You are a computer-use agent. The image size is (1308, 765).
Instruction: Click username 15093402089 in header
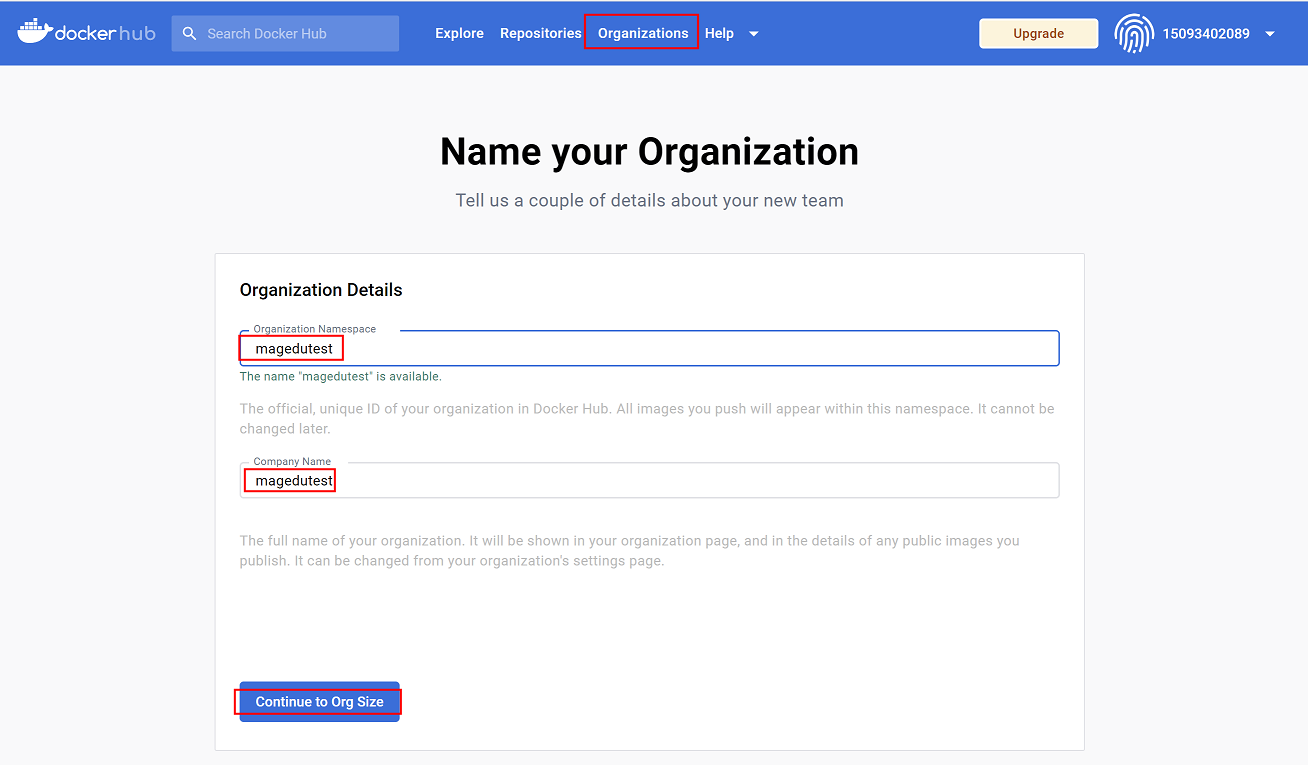point(1205,33)
